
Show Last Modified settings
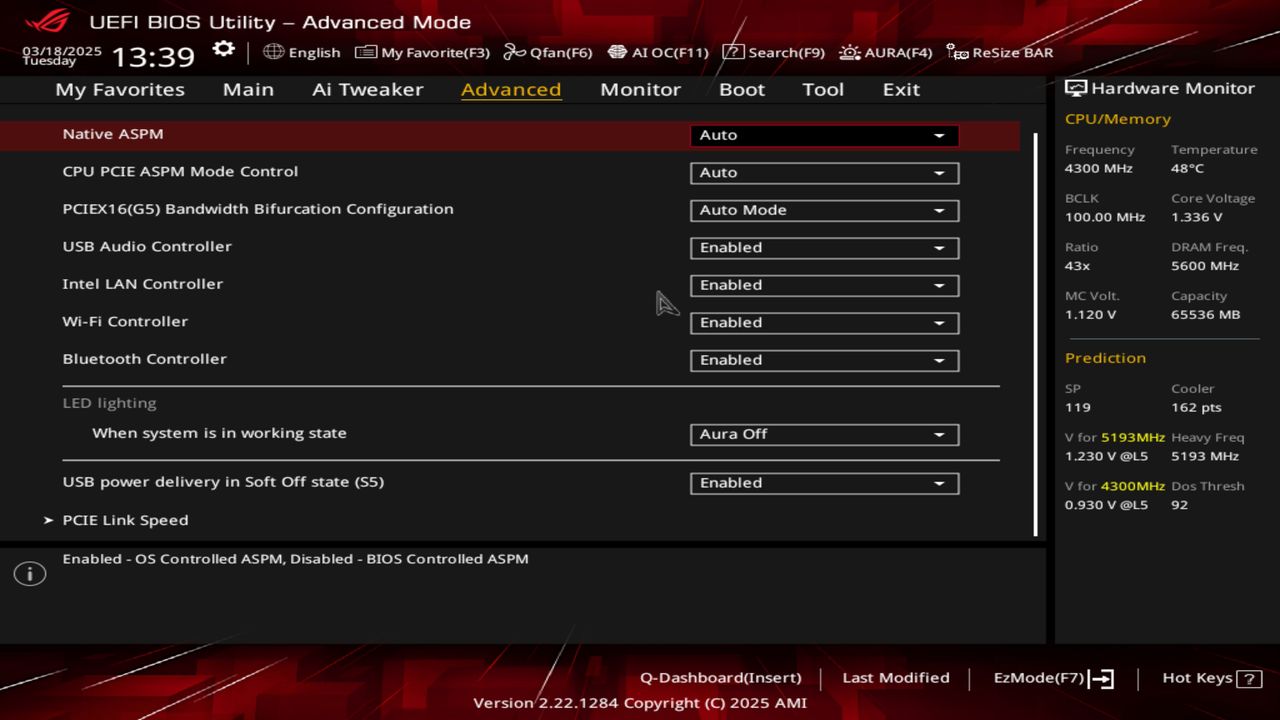tap(896, 678)
